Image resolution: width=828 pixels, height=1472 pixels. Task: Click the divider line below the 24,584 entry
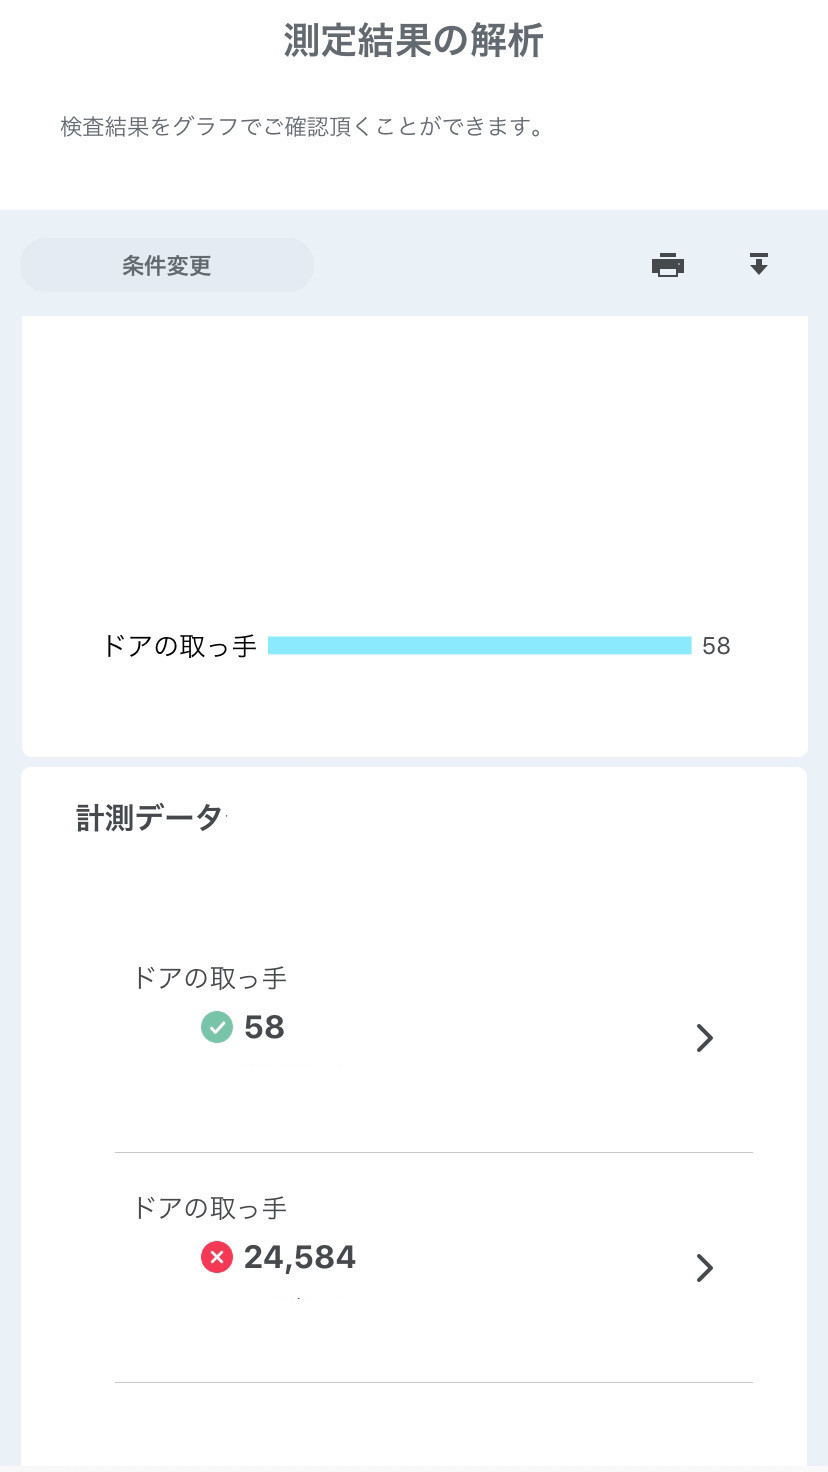(434, 1382)
